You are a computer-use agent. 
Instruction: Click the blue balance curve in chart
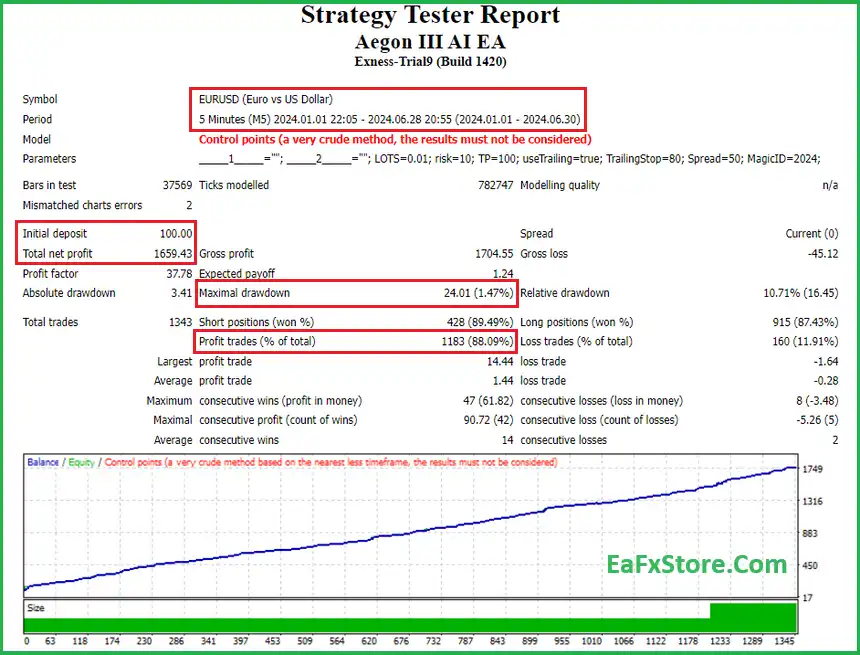click(x=411, y=533)
